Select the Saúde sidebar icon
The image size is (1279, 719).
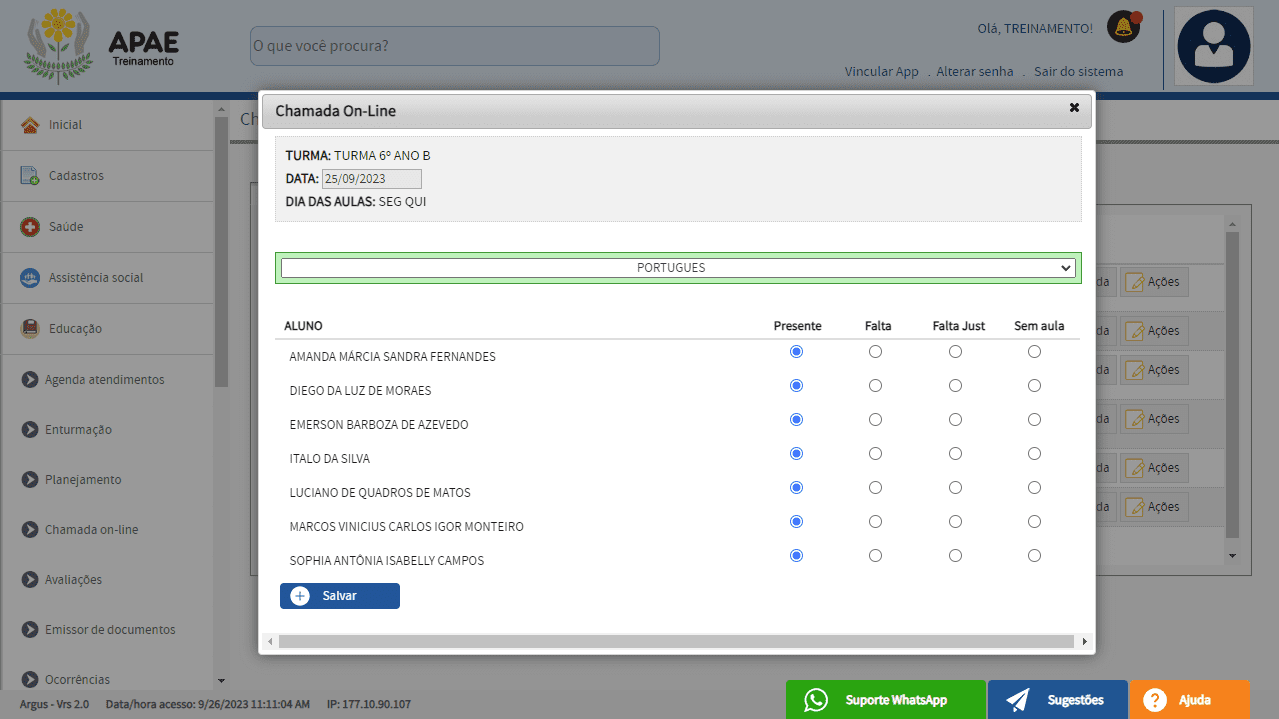tap(30, 227)
